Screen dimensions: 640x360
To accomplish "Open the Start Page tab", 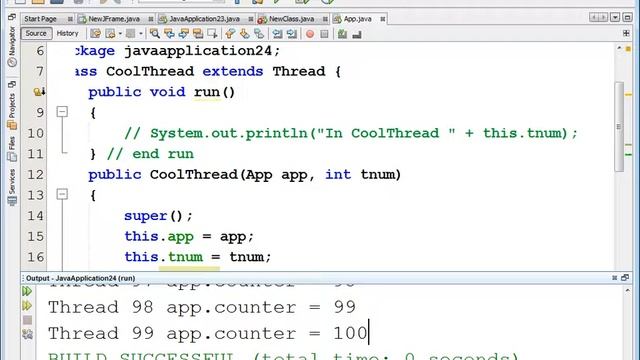I will pyautogui.click(x=40, y=19).
